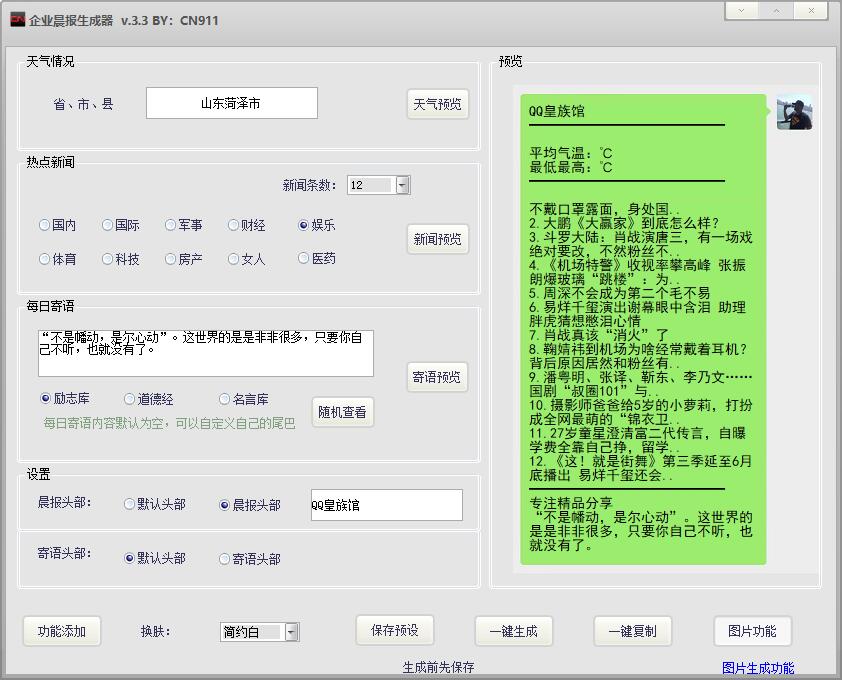Image resolution: width=842 pixels, height=680 pixels.
Task: Click the 天气预览 button
Action: pos(437,104)
